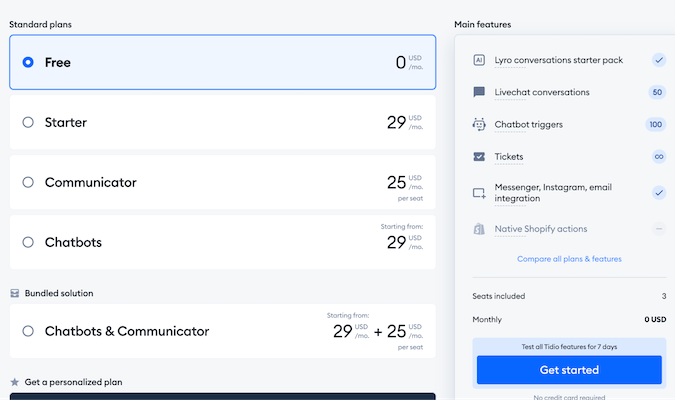
Task: Click the Bundled solution icon
Action: pos(15,293)
